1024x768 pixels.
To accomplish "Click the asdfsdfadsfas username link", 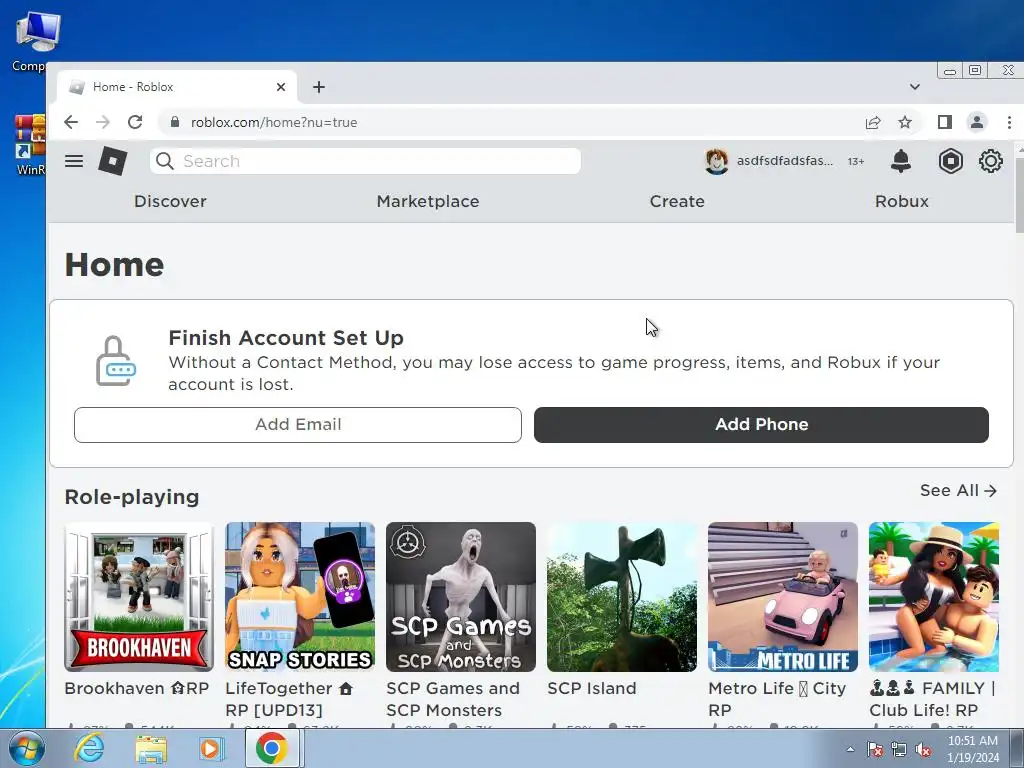I will 784,161.
